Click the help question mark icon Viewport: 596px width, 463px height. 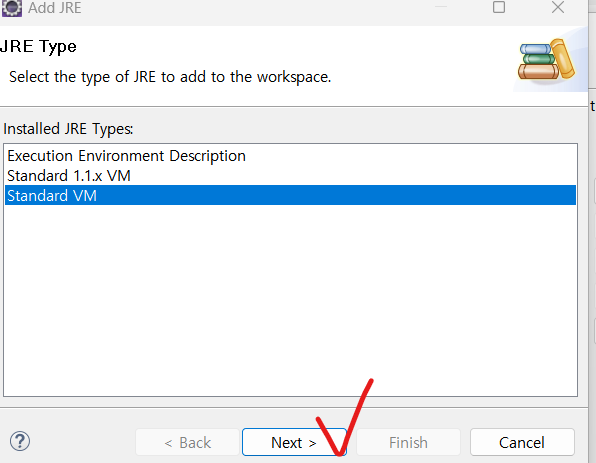pyautogui.click(x=20, y=441)
